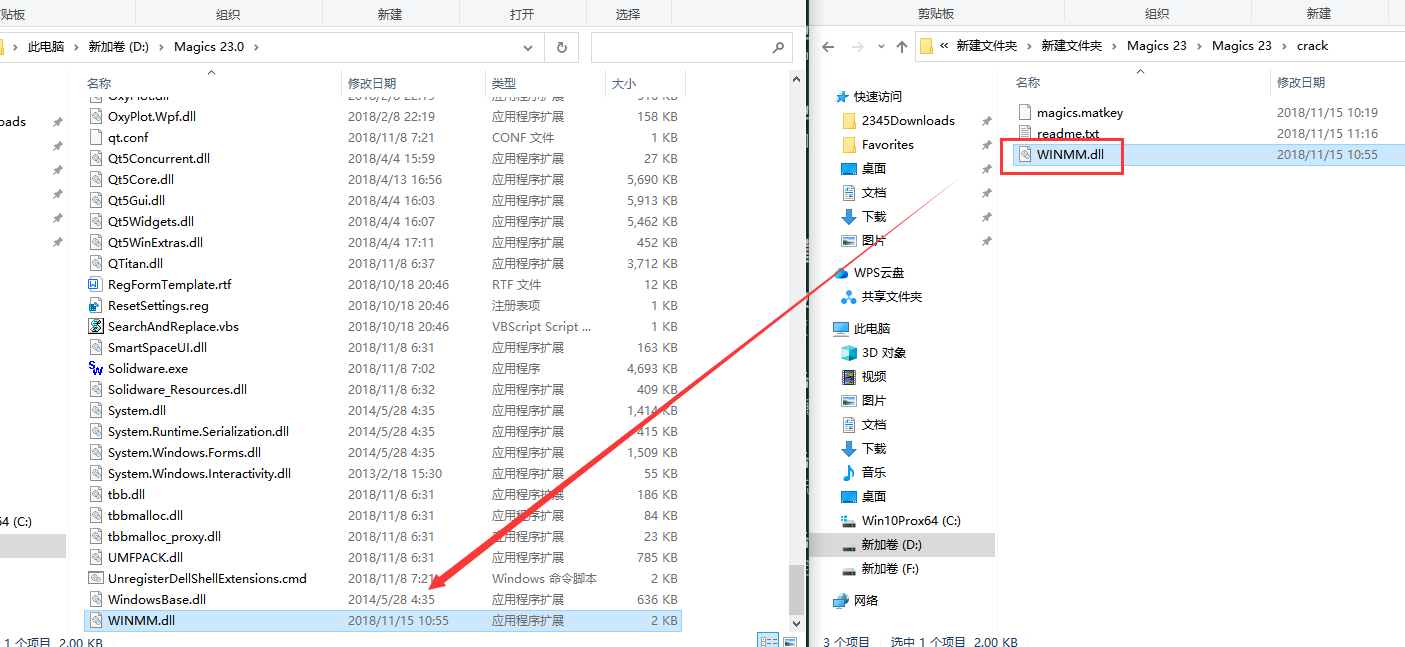The width and height of the screenshot is (1405, 647).
Task: Click the SearchAndReplace.vbs script icon
Action: tap(96, 326)
